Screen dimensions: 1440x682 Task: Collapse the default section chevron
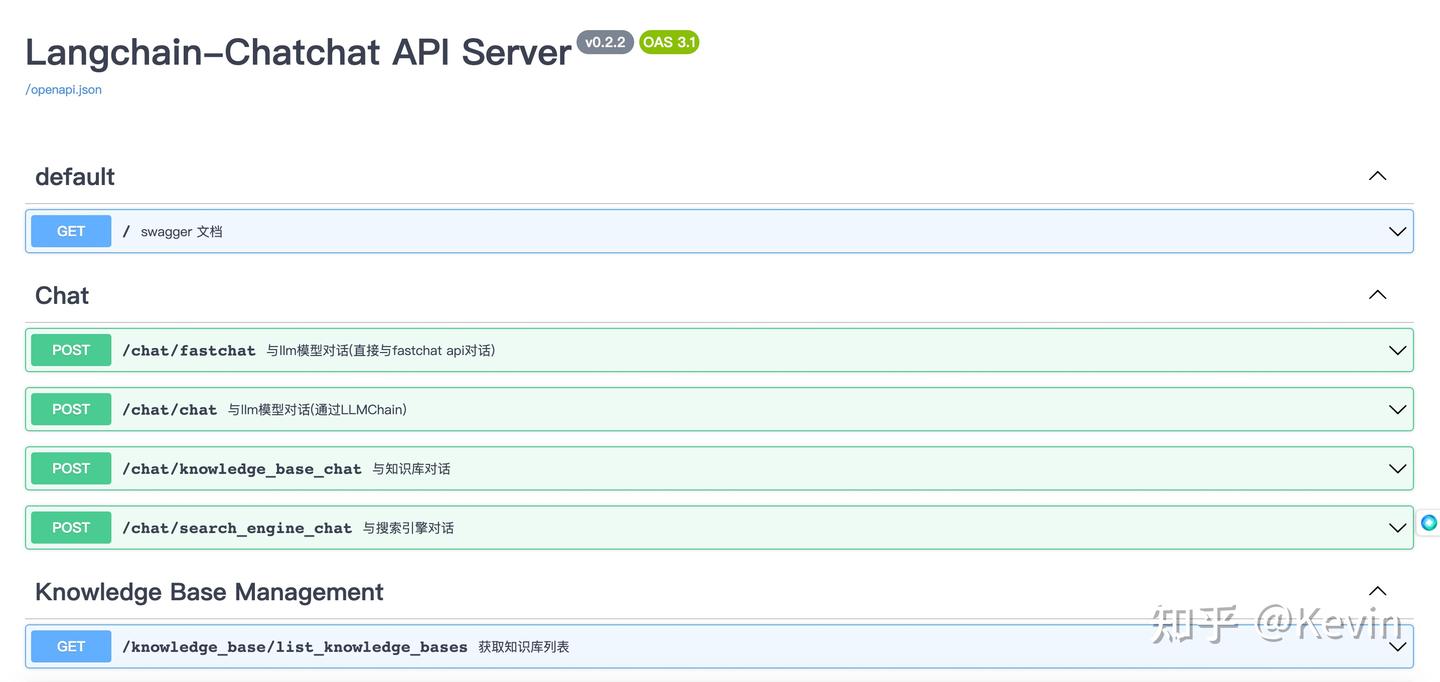[1377, 176]
